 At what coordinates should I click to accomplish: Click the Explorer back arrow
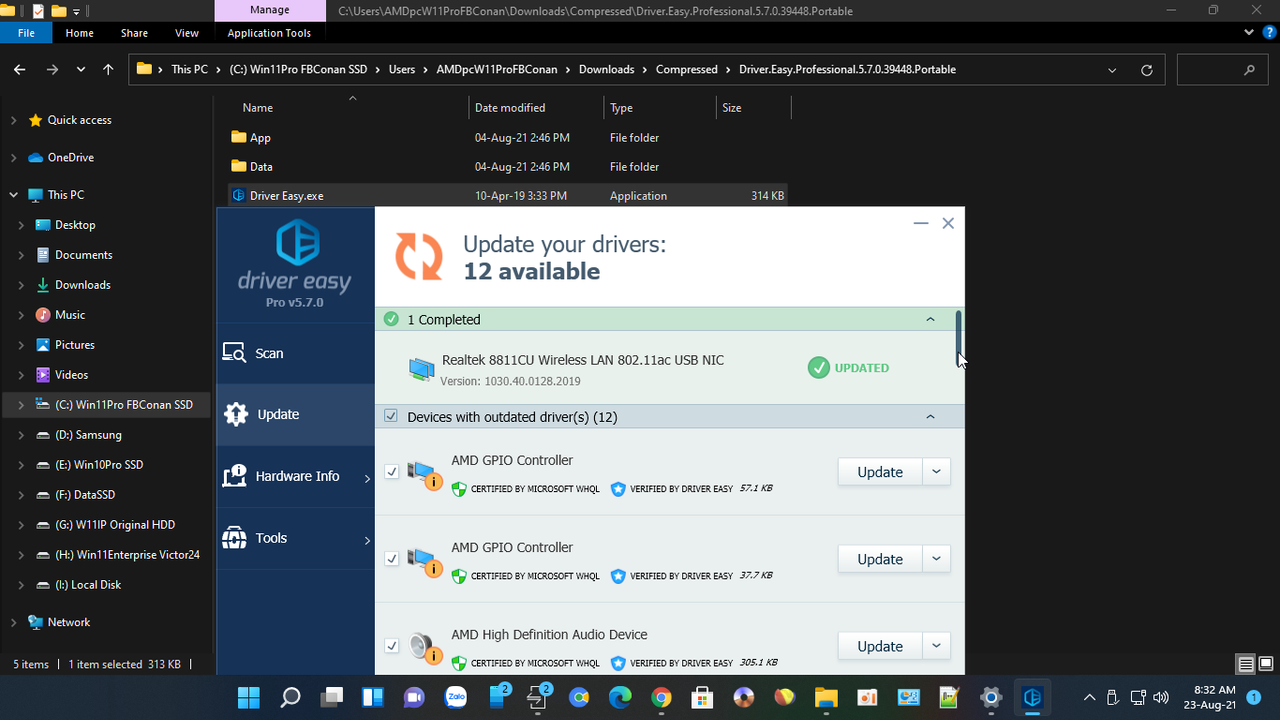[19, 70]
